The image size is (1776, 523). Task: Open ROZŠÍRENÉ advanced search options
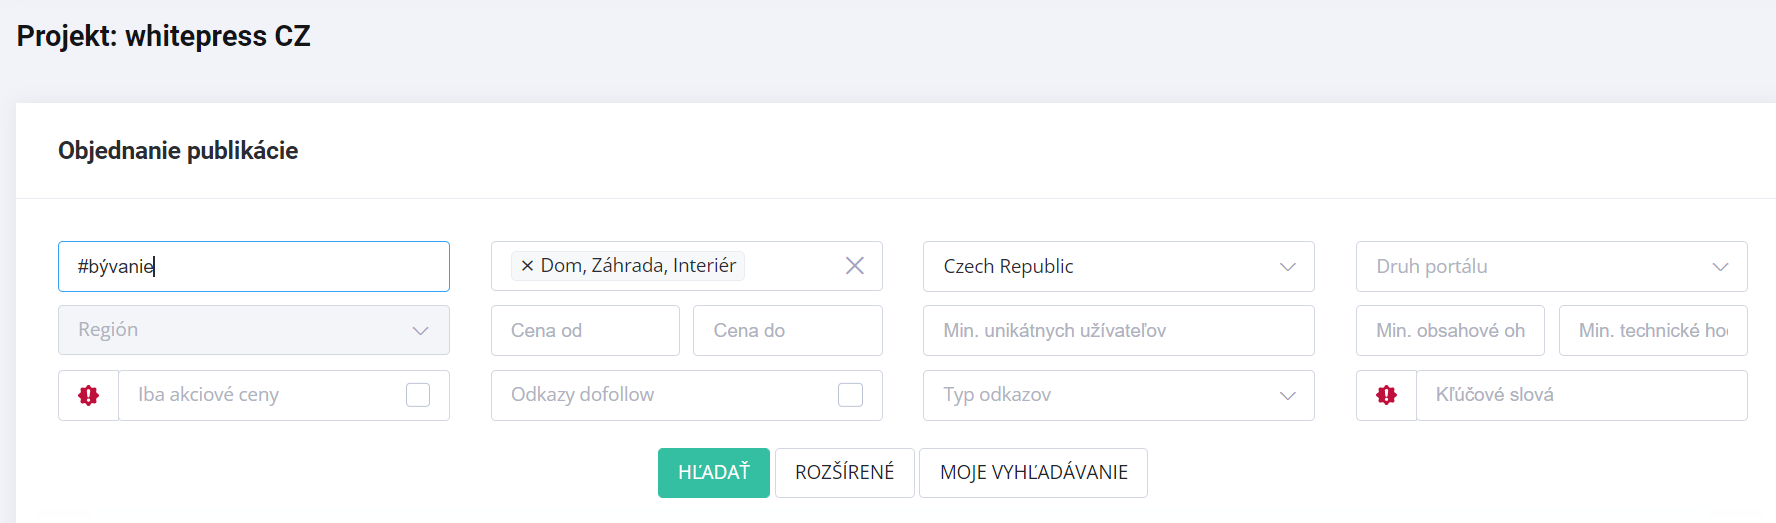845,473
